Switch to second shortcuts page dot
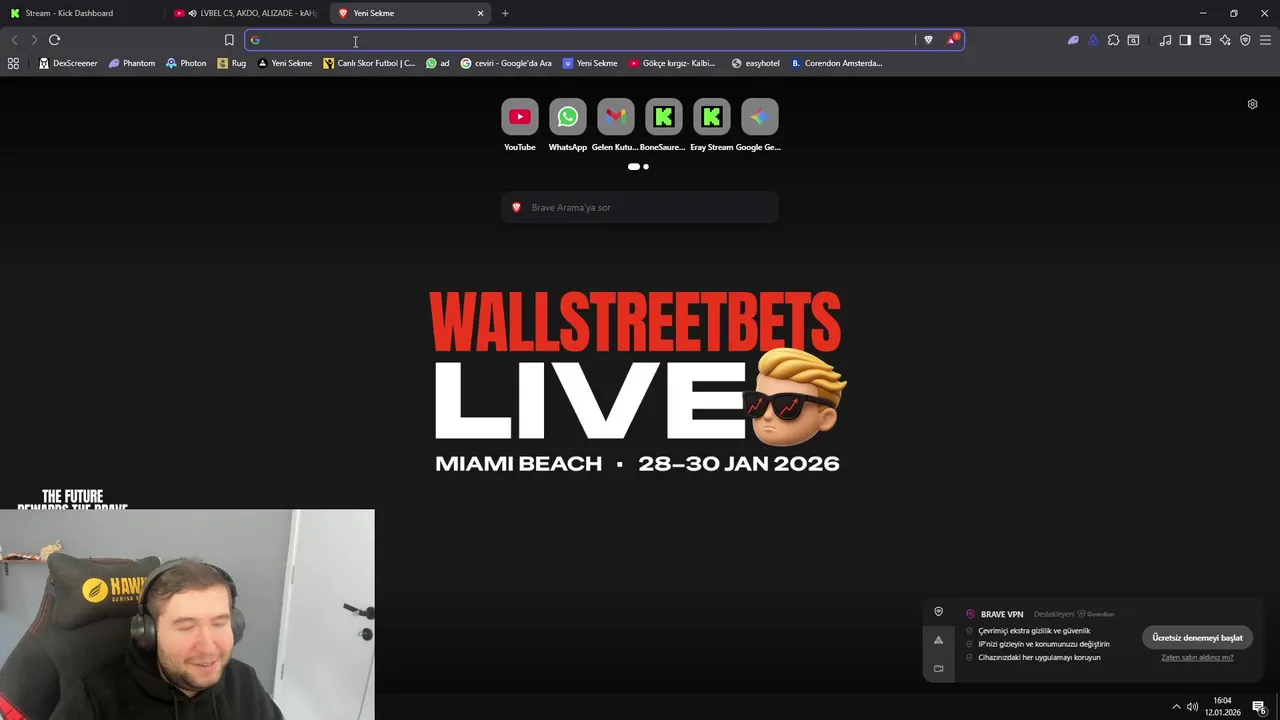Viewport: 1280px width, 720px height. pyautogui.click(x=646, y=167)
